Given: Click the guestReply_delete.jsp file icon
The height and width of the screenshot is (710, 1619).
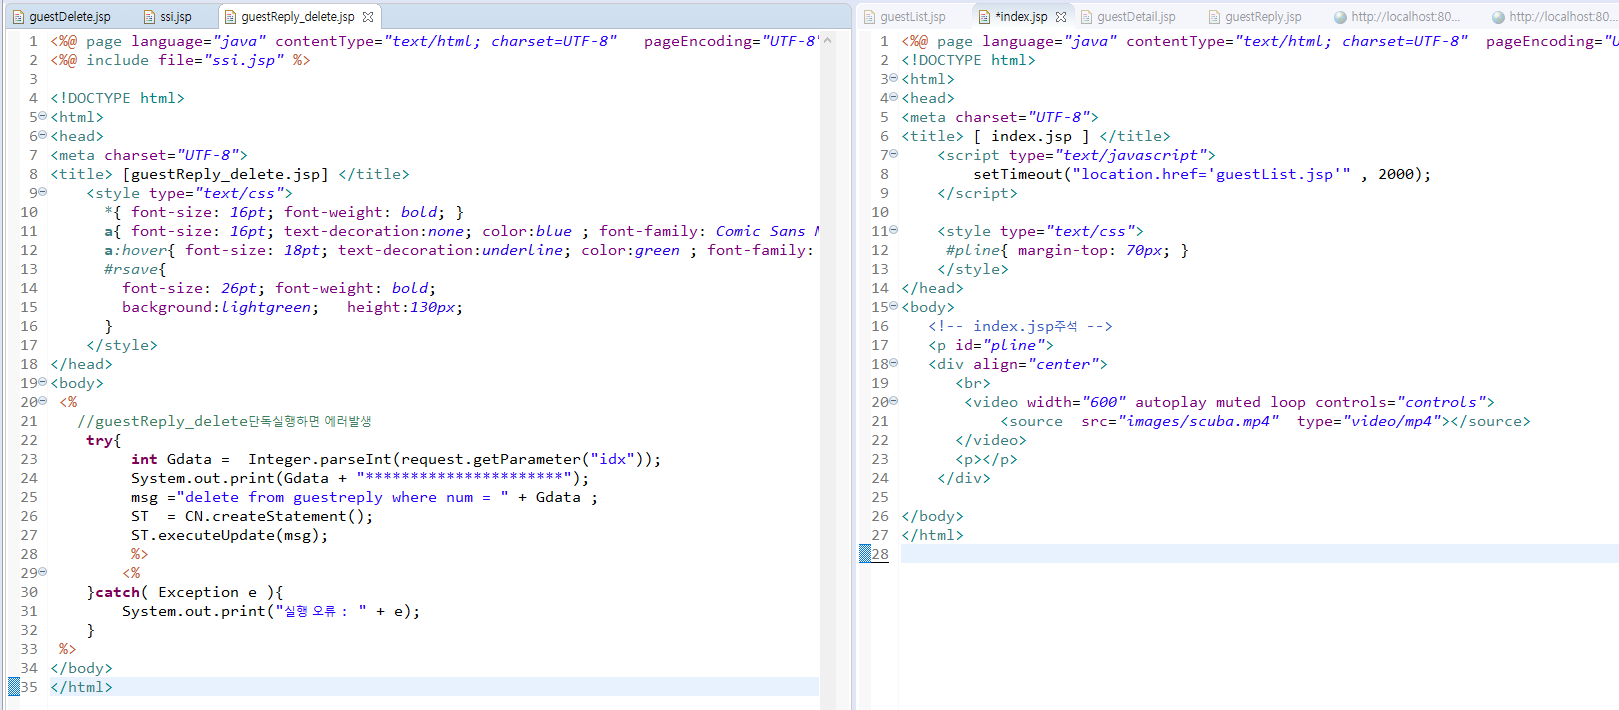Looking at the screenshot, I should click(x=230, y=17).
